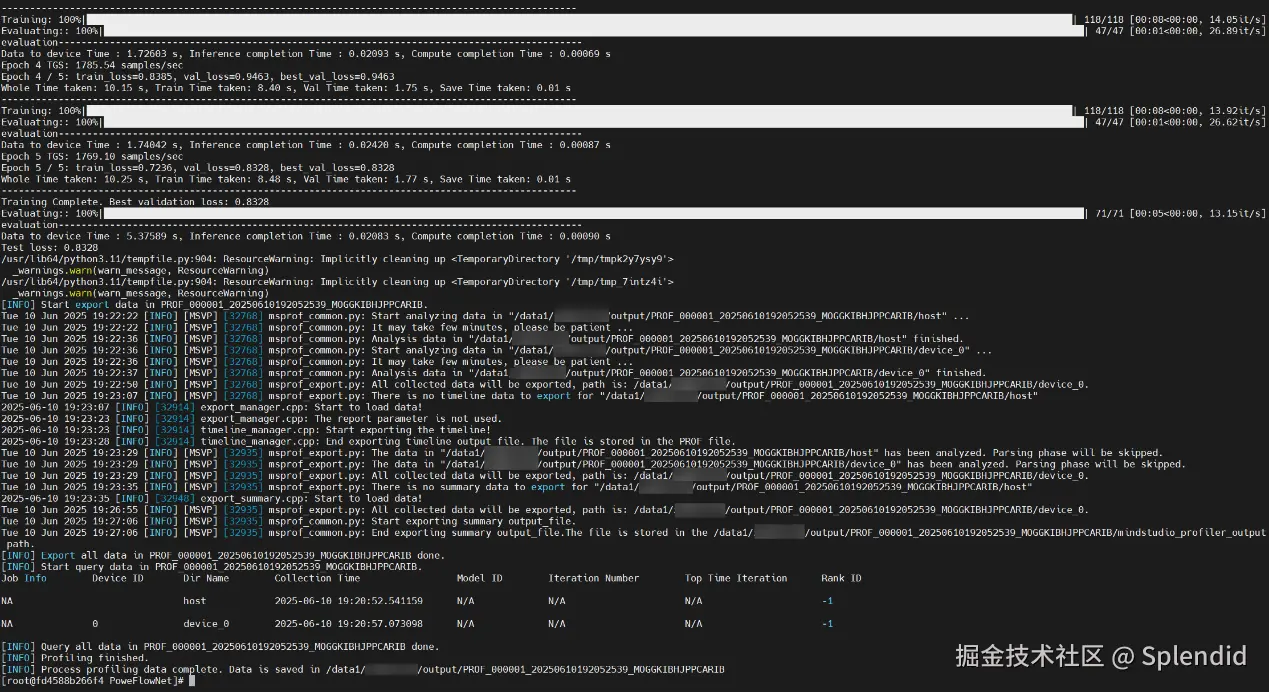Viewport: 1269px width, 692px height.
Task: Click 'Data to device Time : 1.72603 s' line
Action: pyautogui.click(x=306, y=53)
